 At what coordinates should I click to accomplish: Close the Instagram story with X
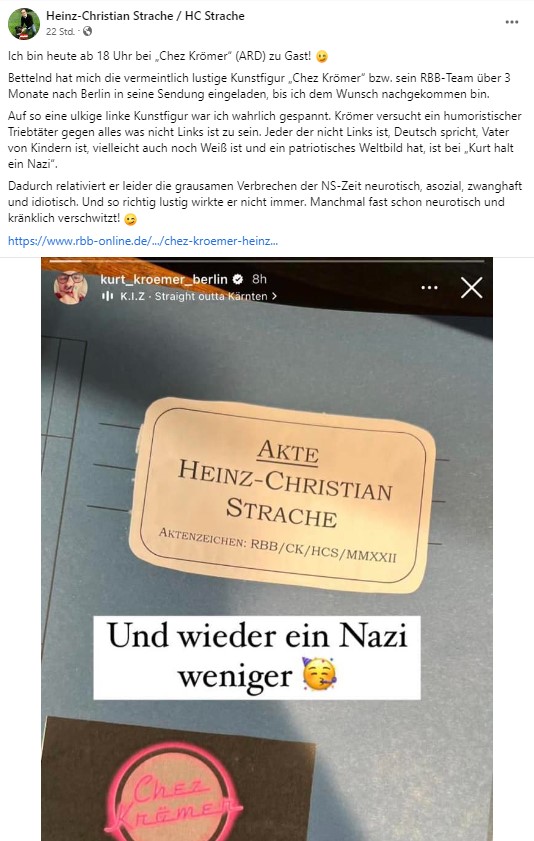click(x=471, y=287)
